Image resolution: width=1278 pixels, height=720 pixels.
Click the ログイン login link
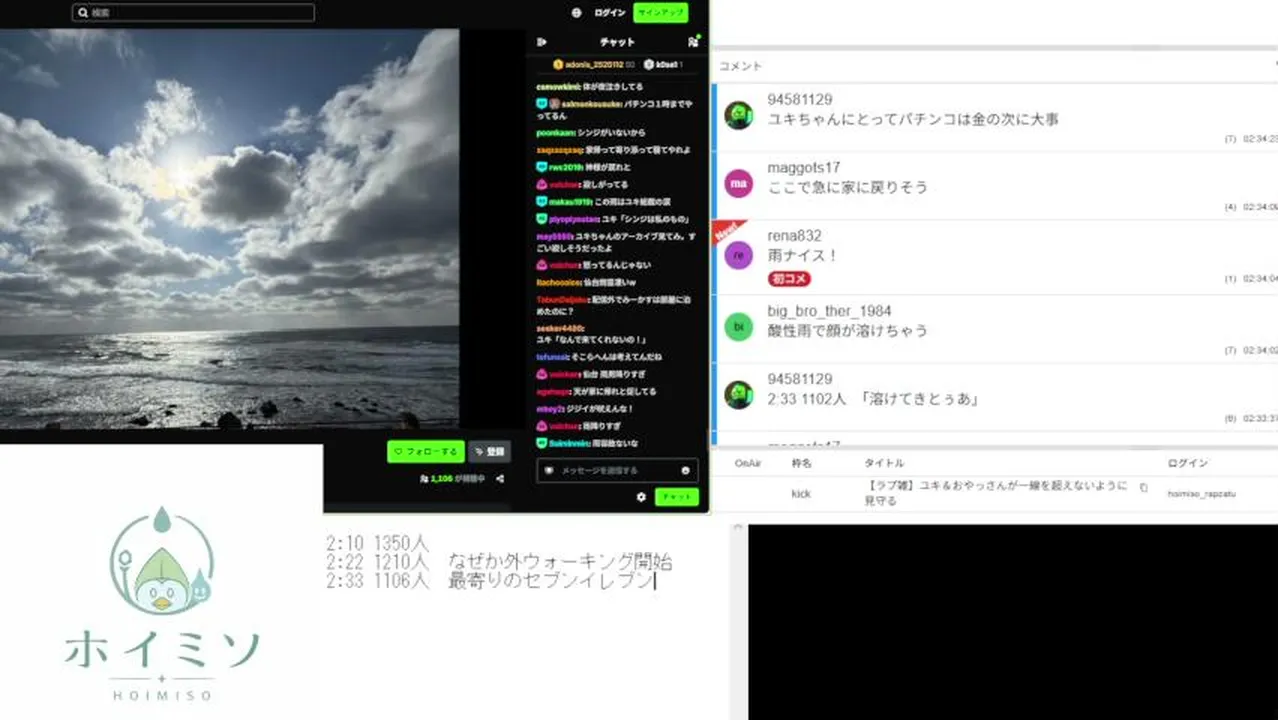coord(609,13)
